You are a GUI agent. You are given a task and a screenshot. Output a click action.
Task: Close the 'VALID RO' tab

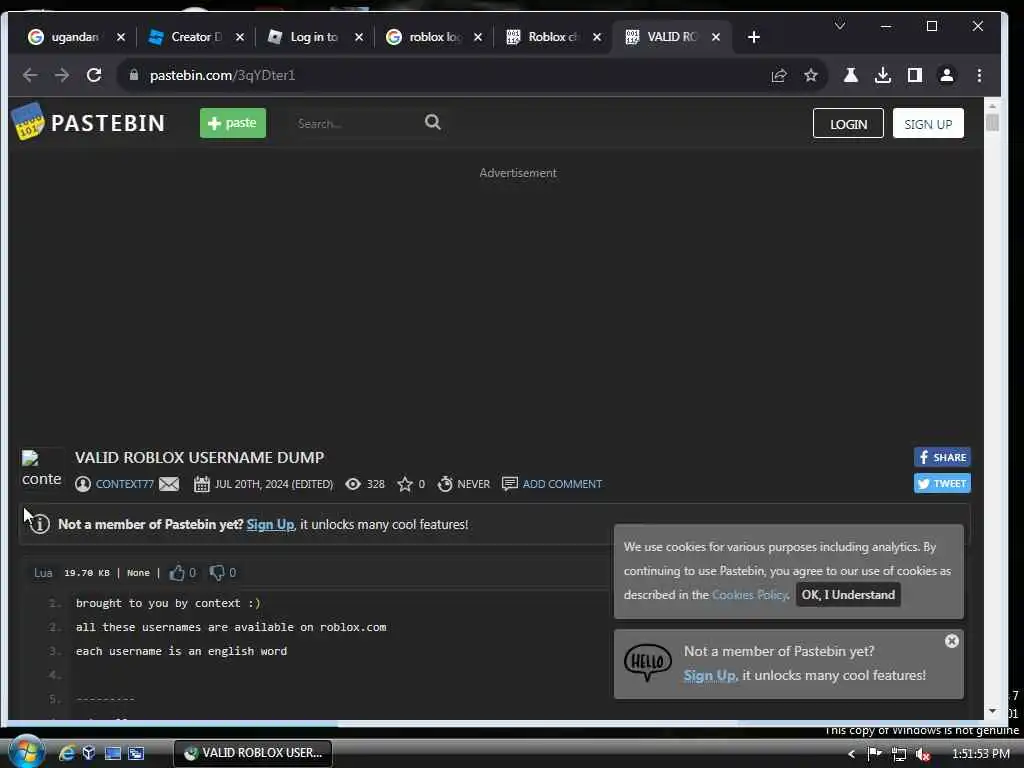tap(716, 37)
